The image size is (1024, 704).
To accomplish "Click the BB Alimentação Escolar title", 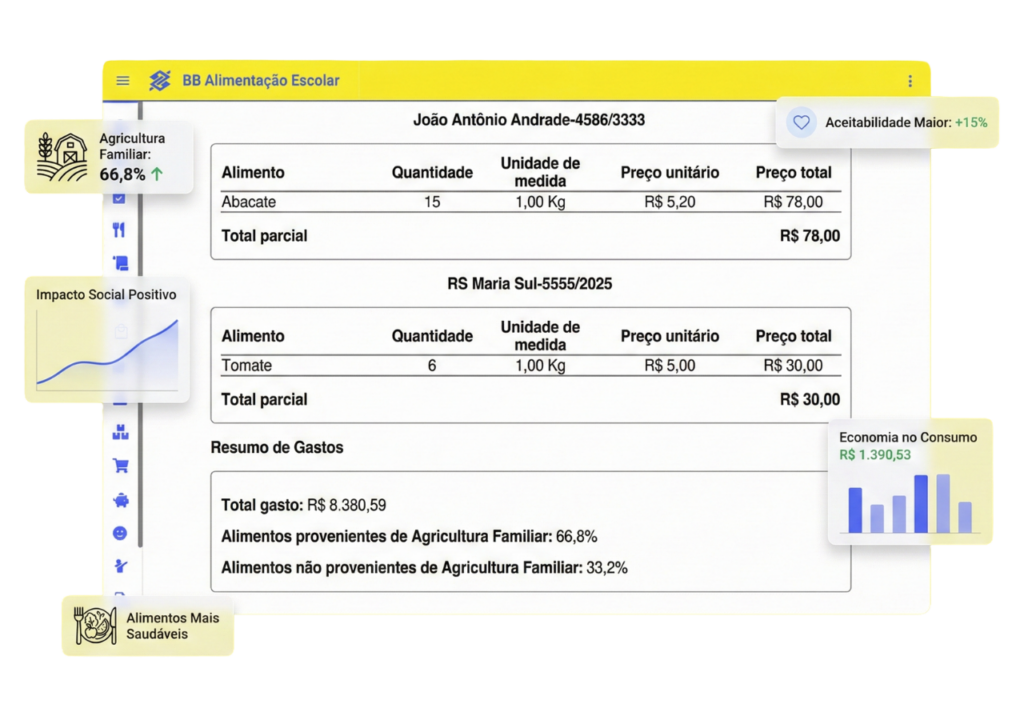I will click(x=260, y=81).
